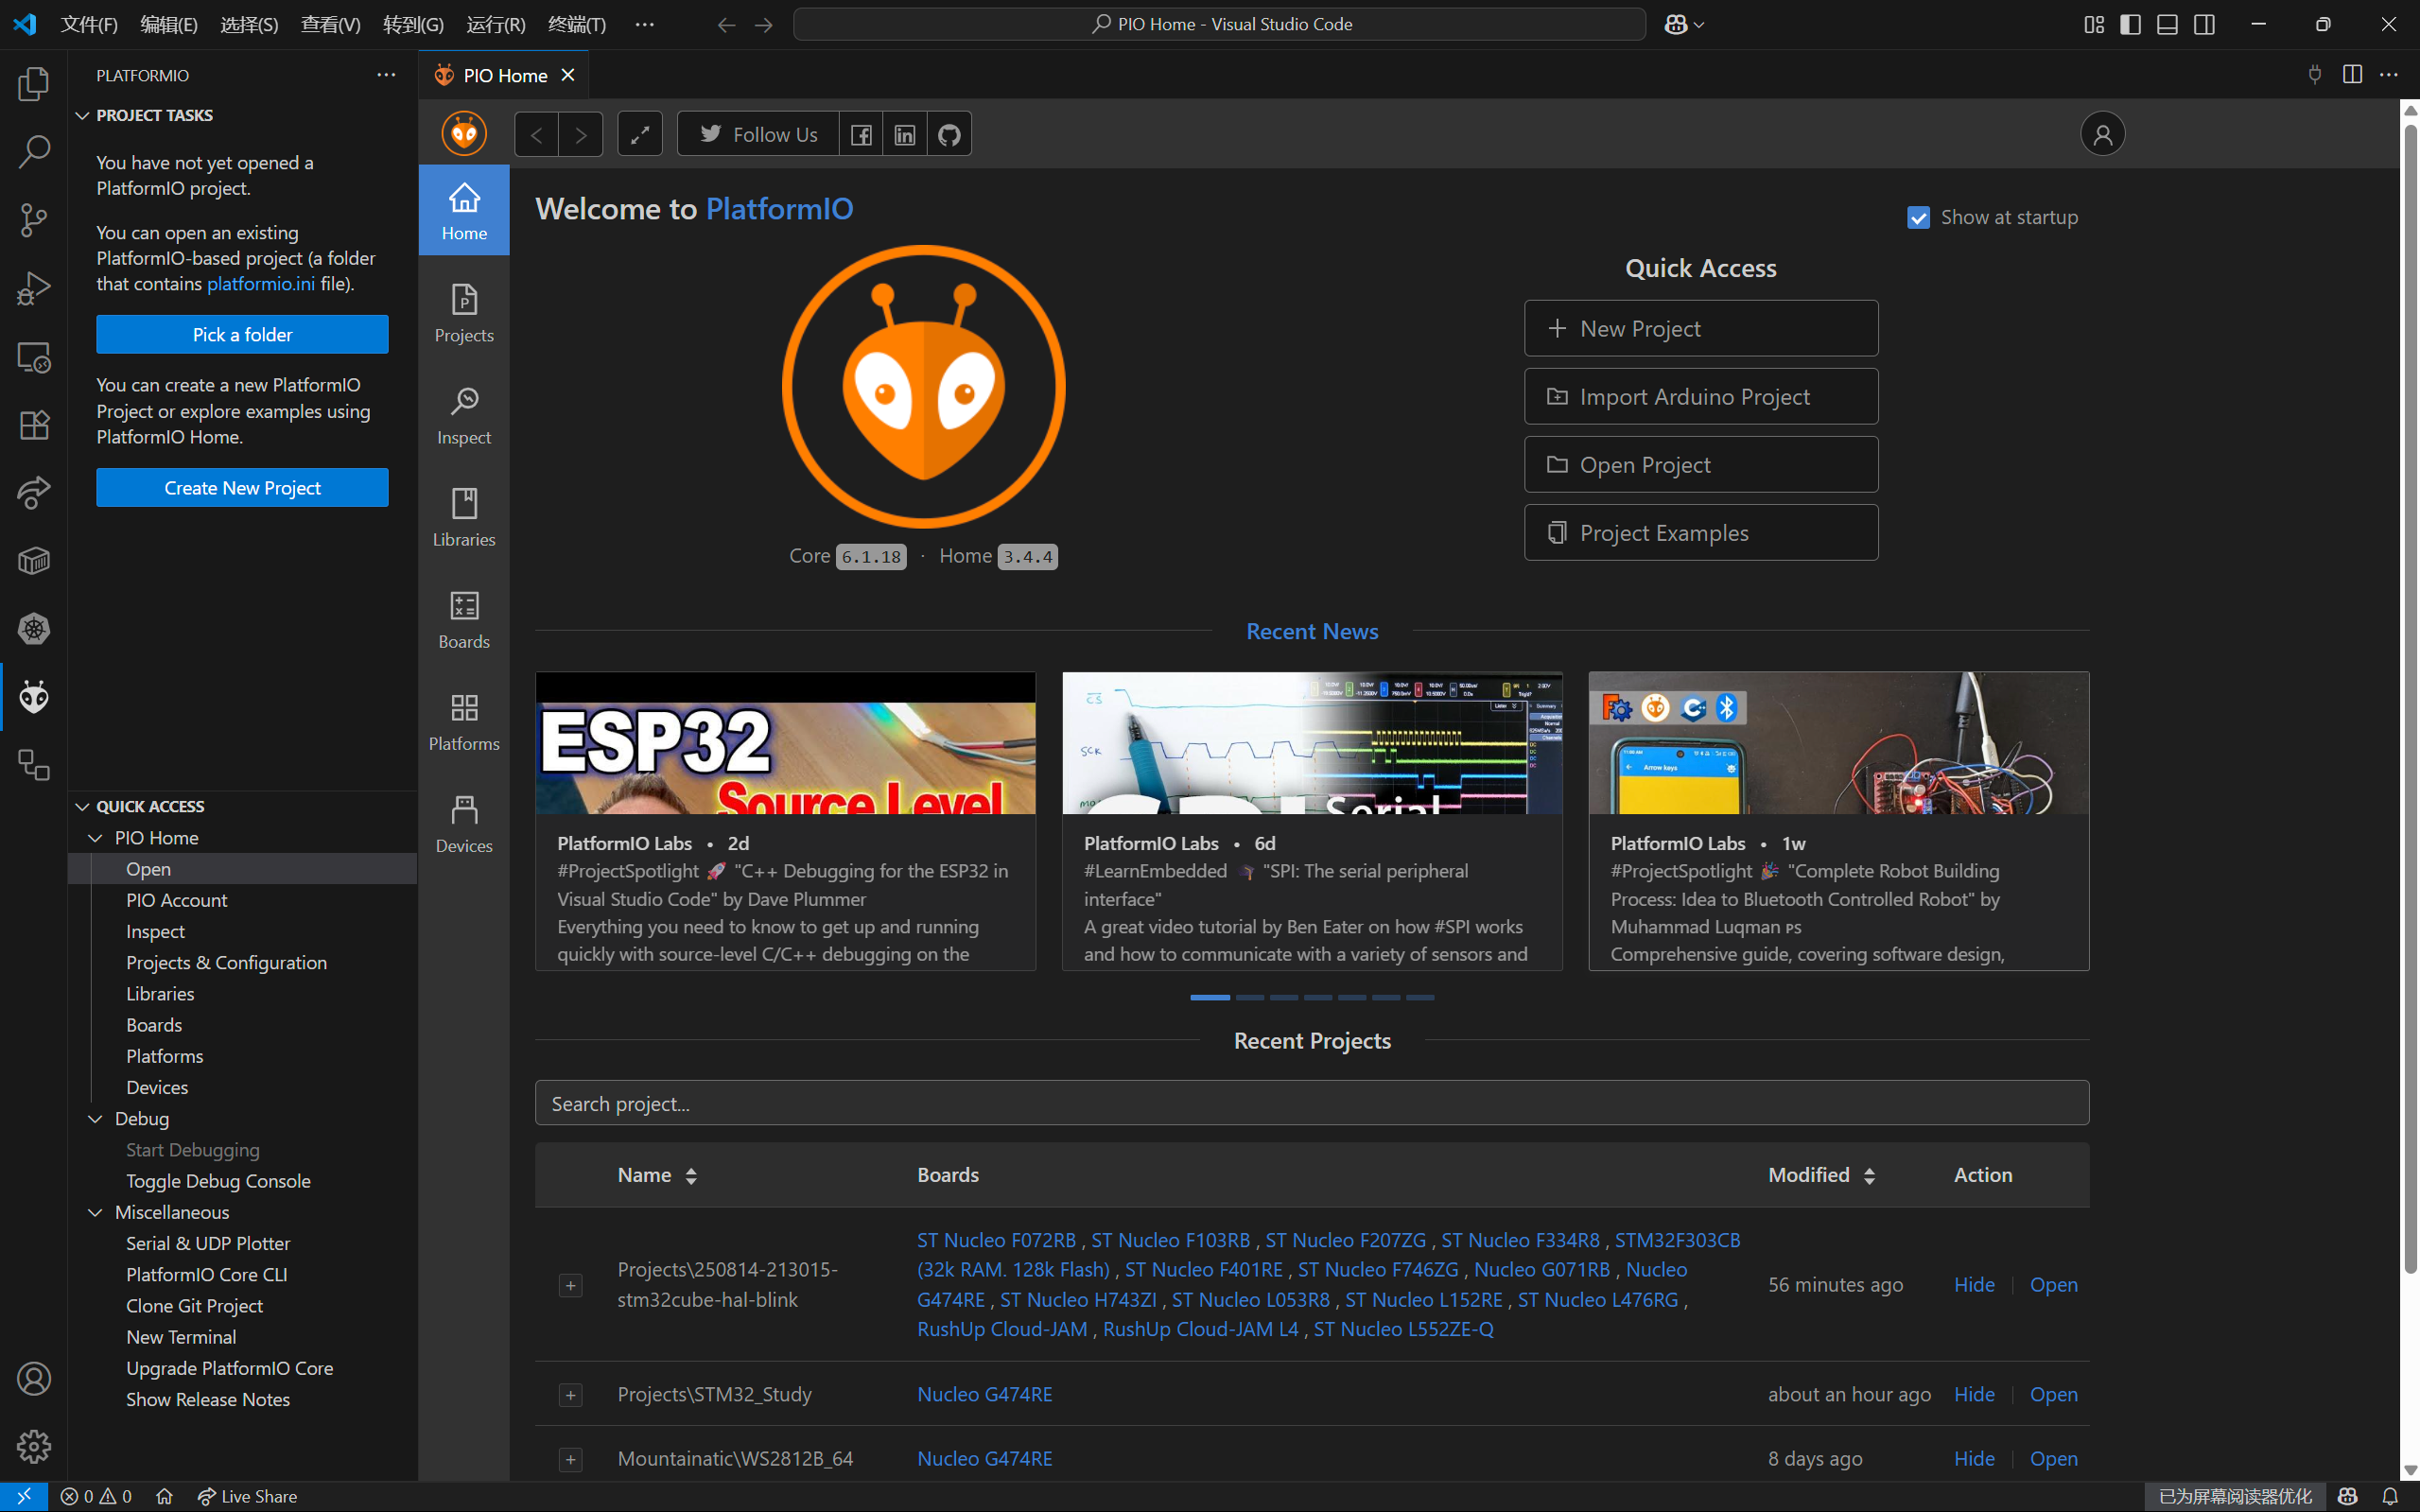Screen dimensions: 2420x1512
Task: Open the 终端(T) menu
Action: pos(577,24)
